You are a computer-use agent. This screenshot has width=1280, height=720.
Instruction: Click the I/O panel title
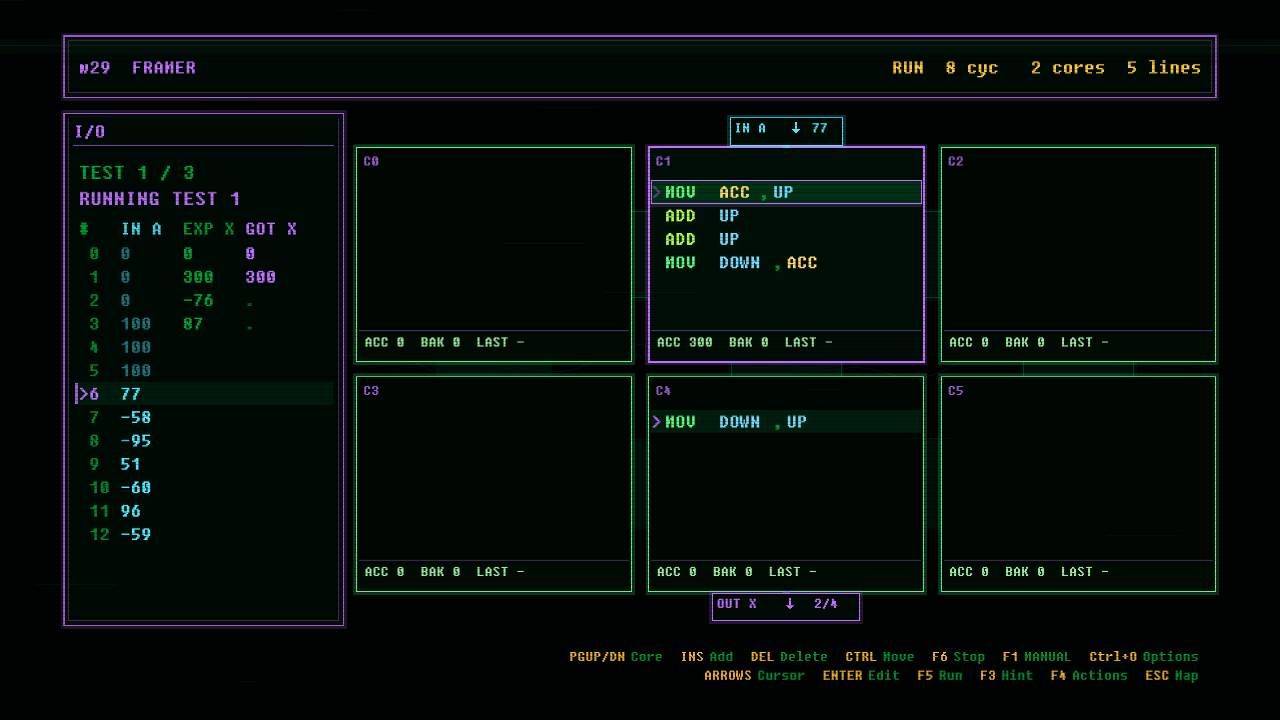[x=90, y=131]
